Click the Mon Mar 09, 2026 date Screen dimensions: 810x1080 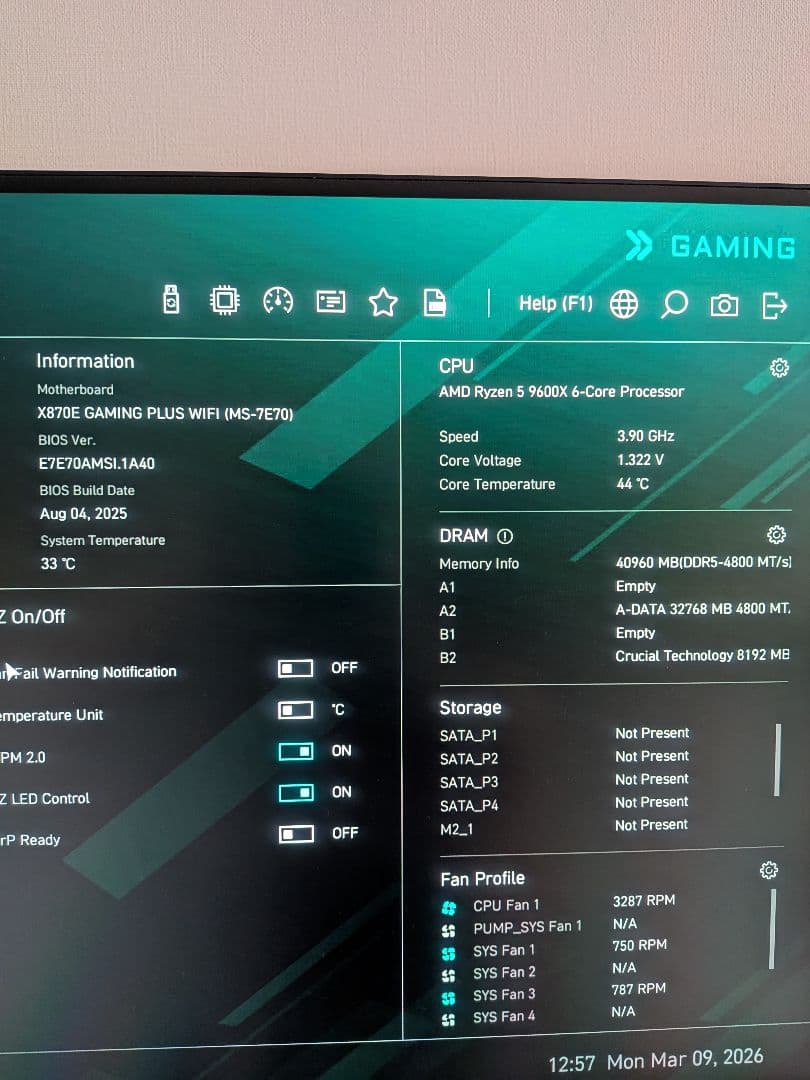click(x=685, y=1059)
